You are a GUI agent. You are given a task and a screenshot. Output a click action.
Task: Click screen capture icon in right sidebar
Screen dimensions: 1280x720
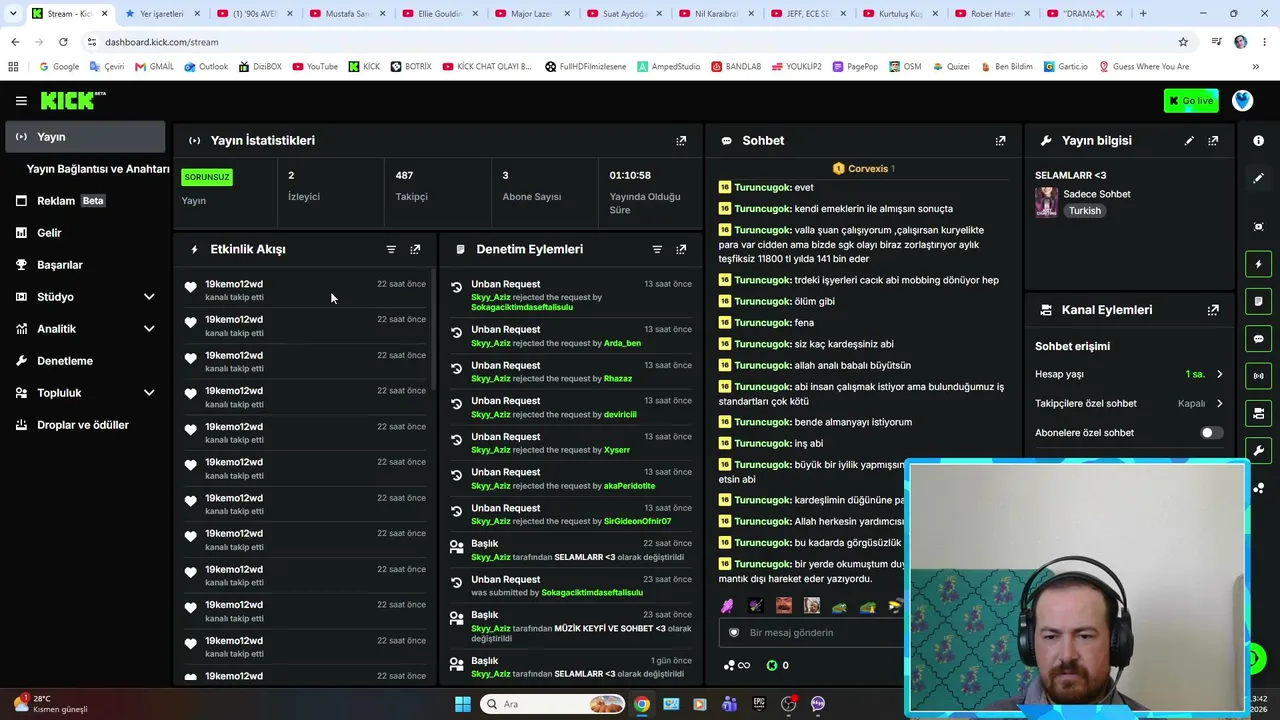point(1258,227)
